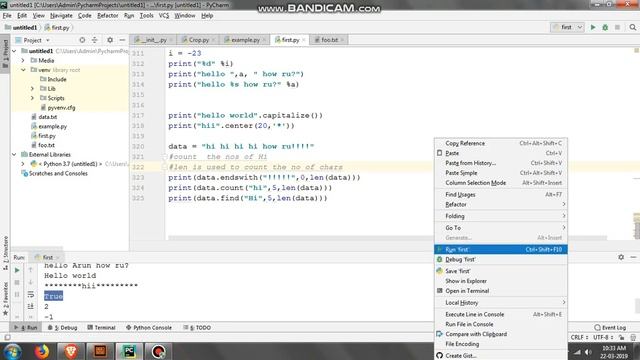This screenshot has width=640, height=360.
Task: Click the up arrow in Run panel
Action: [31, 270]
